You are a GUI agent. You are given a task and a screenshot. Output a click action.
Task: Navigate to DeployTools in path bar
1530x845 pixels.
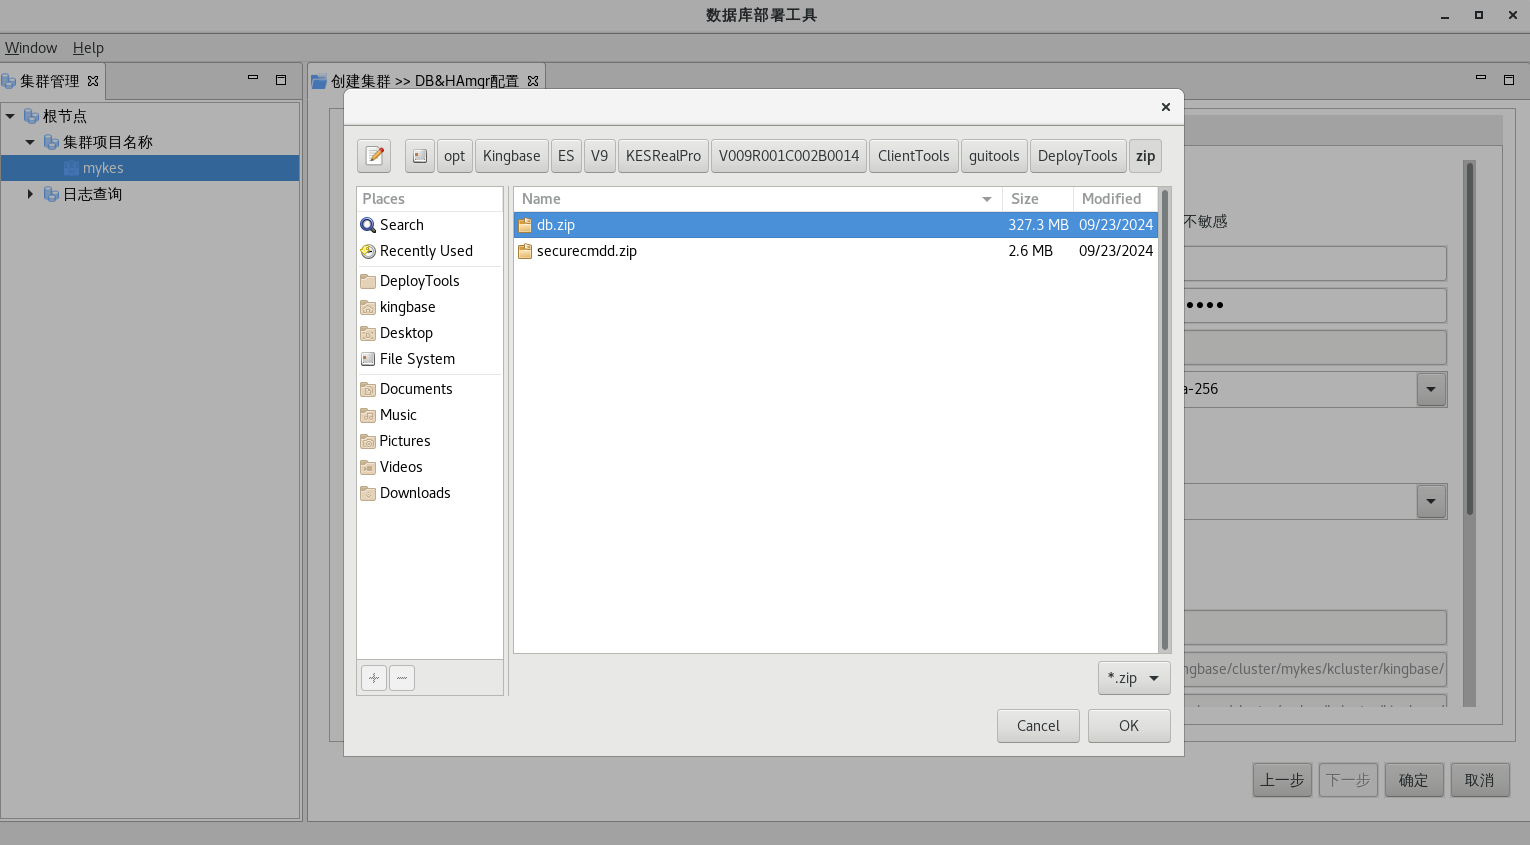point(1077,156)
